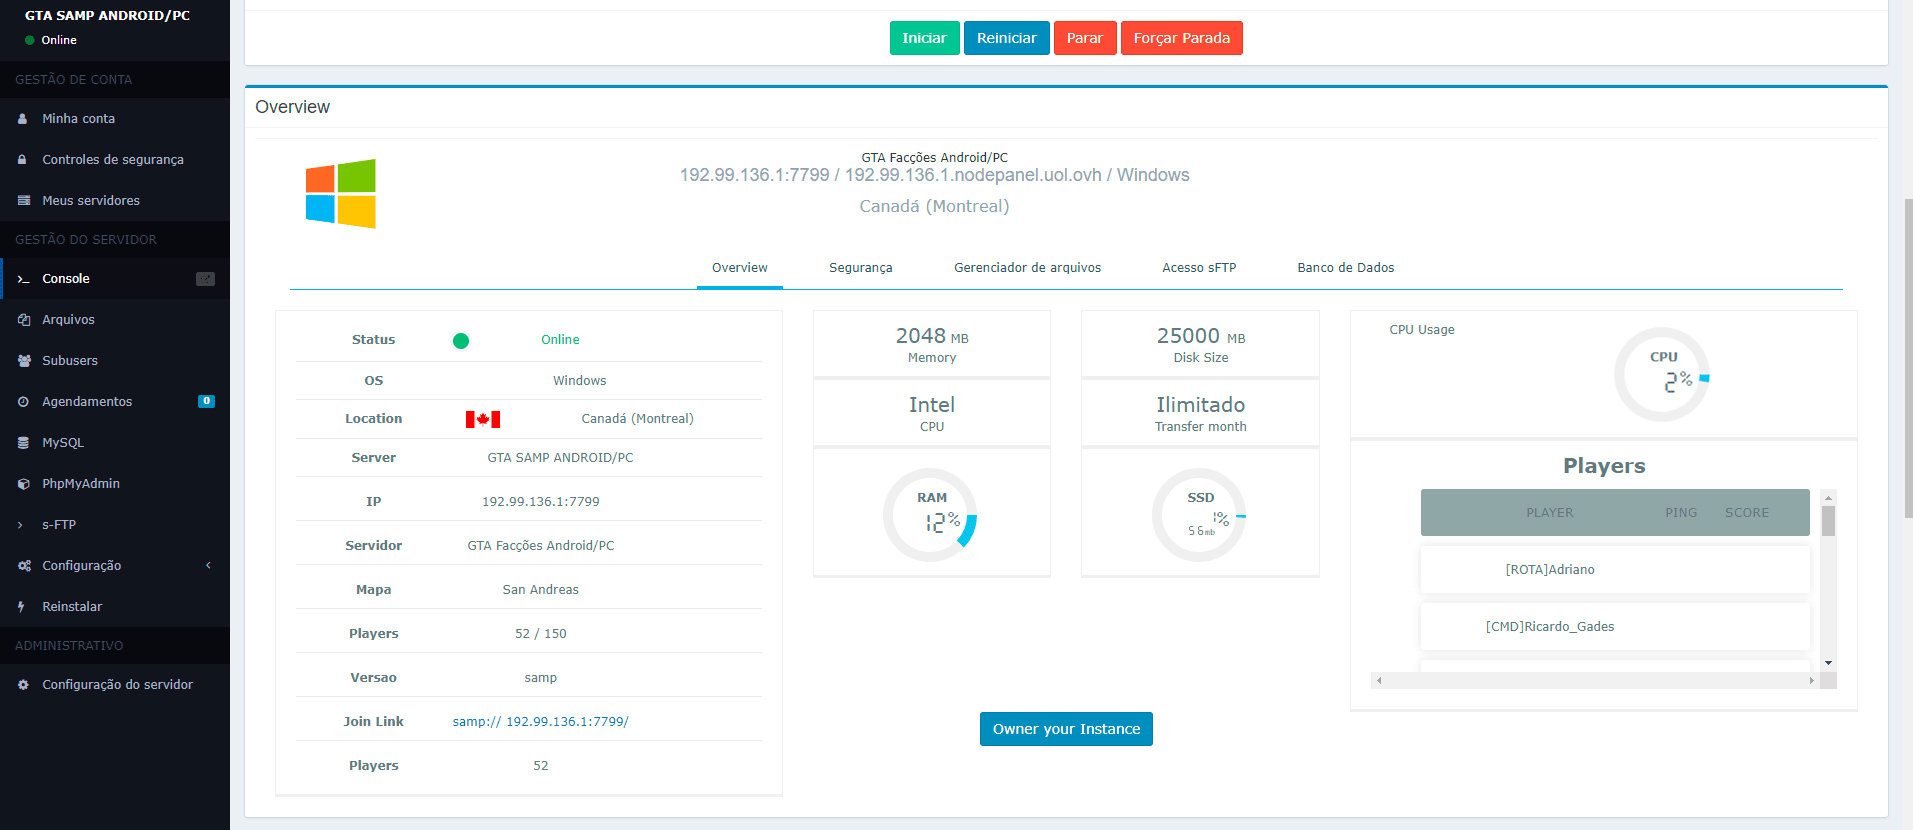Click the lock icon beside Controles de segurança
1913x830 pixels.
coord(23,160)
